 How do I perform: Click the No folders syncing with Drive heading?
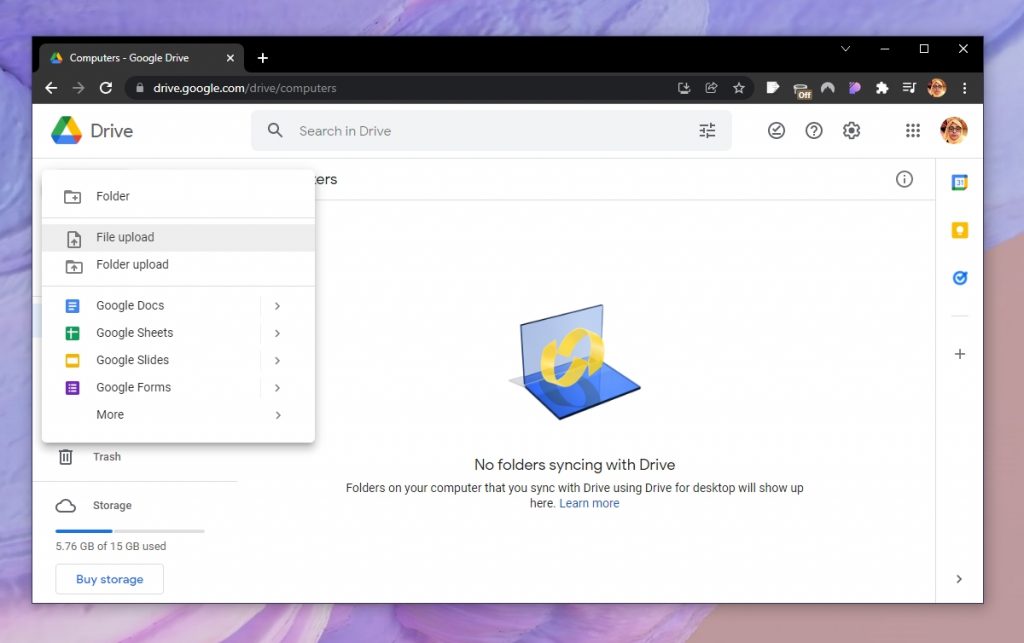pyautogui.click(x=575, y=465)
